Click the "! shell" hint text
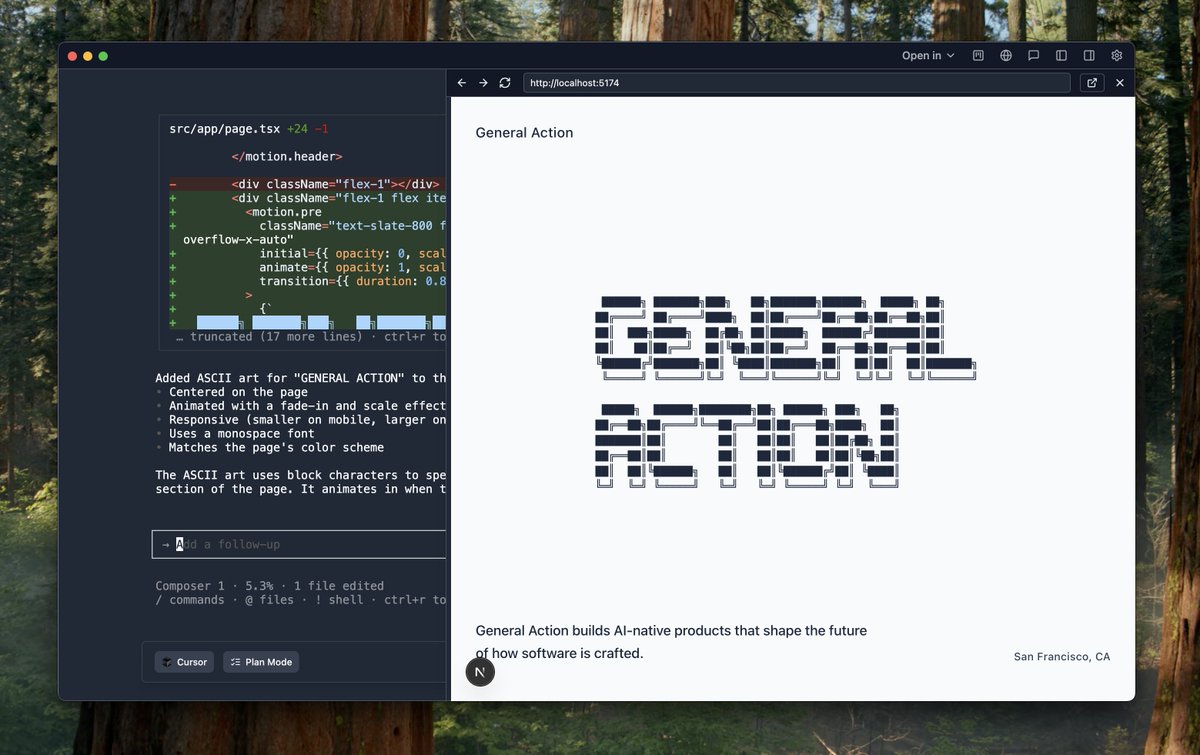 pyautogui.click(x=339, y=600)
